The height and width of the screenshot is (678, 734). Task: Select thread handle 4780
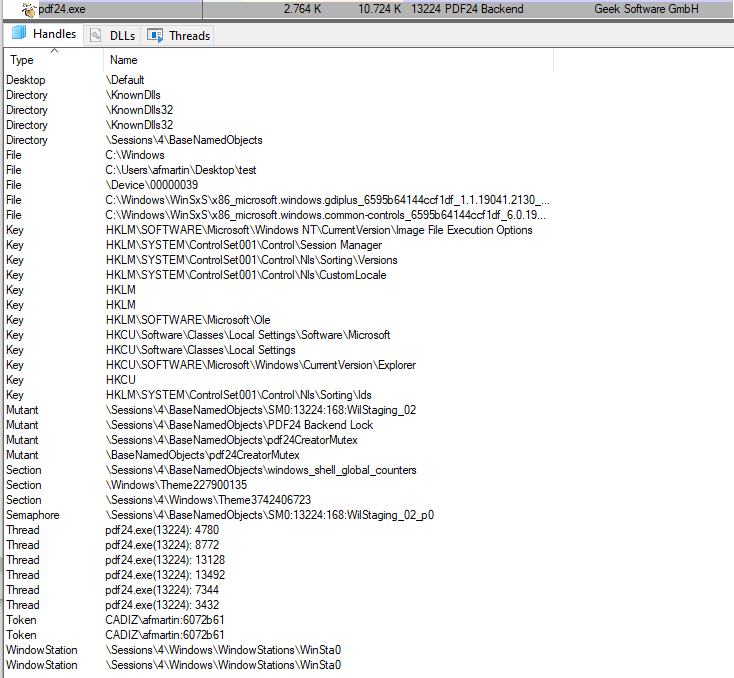162,530
